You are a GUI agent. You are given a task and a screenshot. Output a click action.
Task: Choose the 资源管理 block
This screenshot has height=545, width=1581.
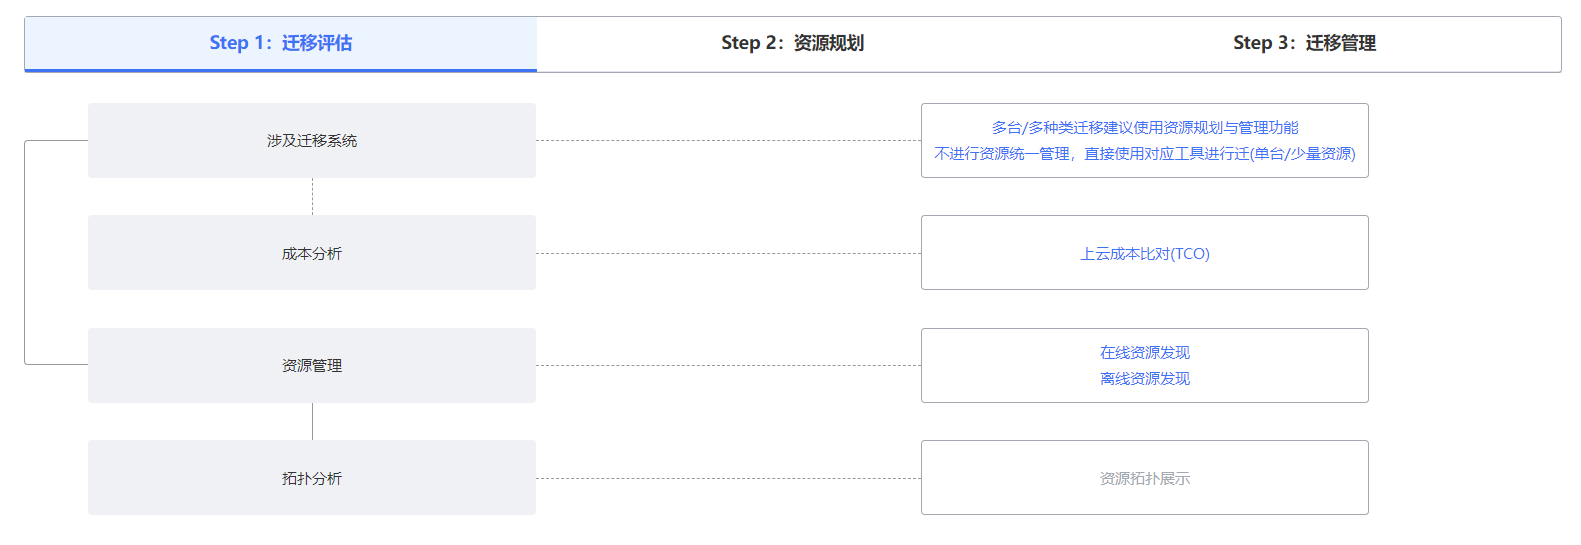(312, 365)
